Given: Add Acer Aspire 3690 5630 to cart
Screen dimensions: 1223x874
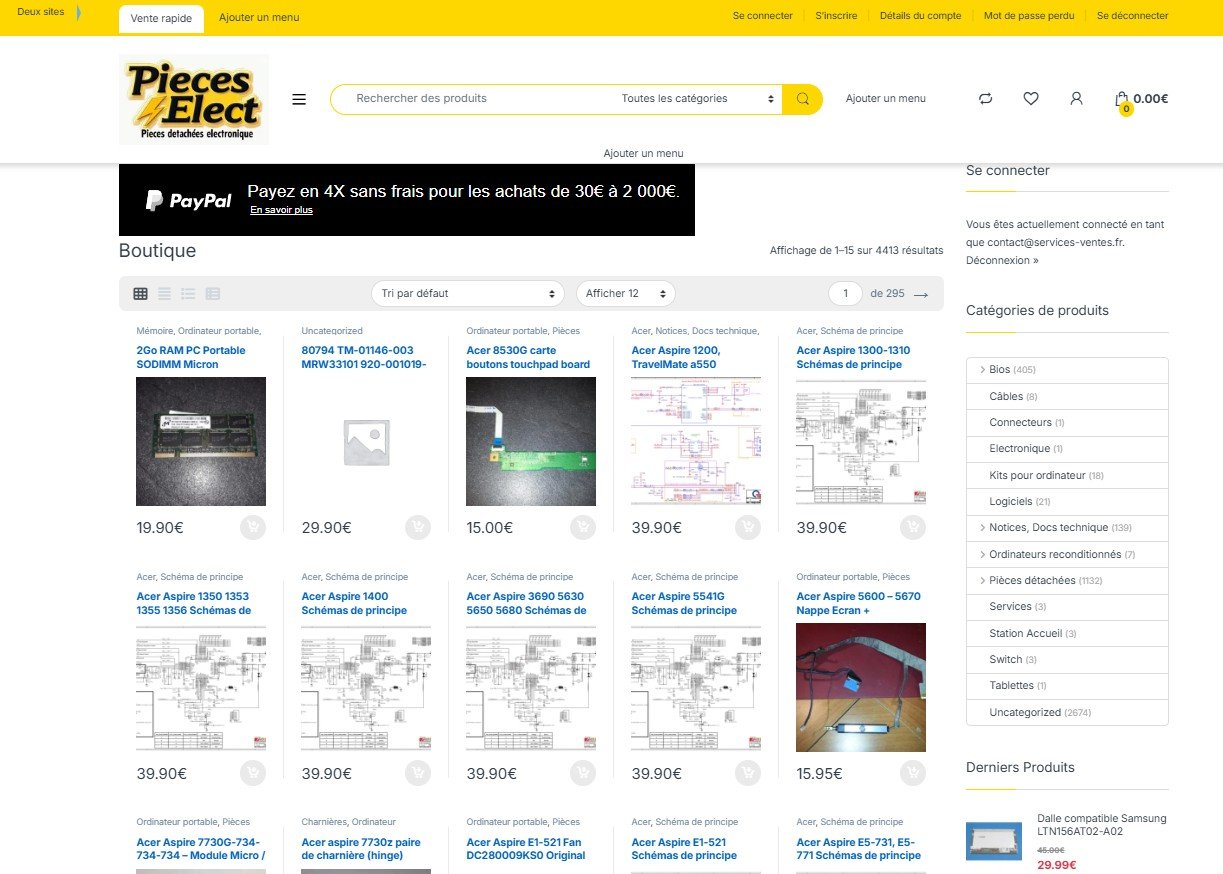Looking at the screenshot, I should 583,773.
